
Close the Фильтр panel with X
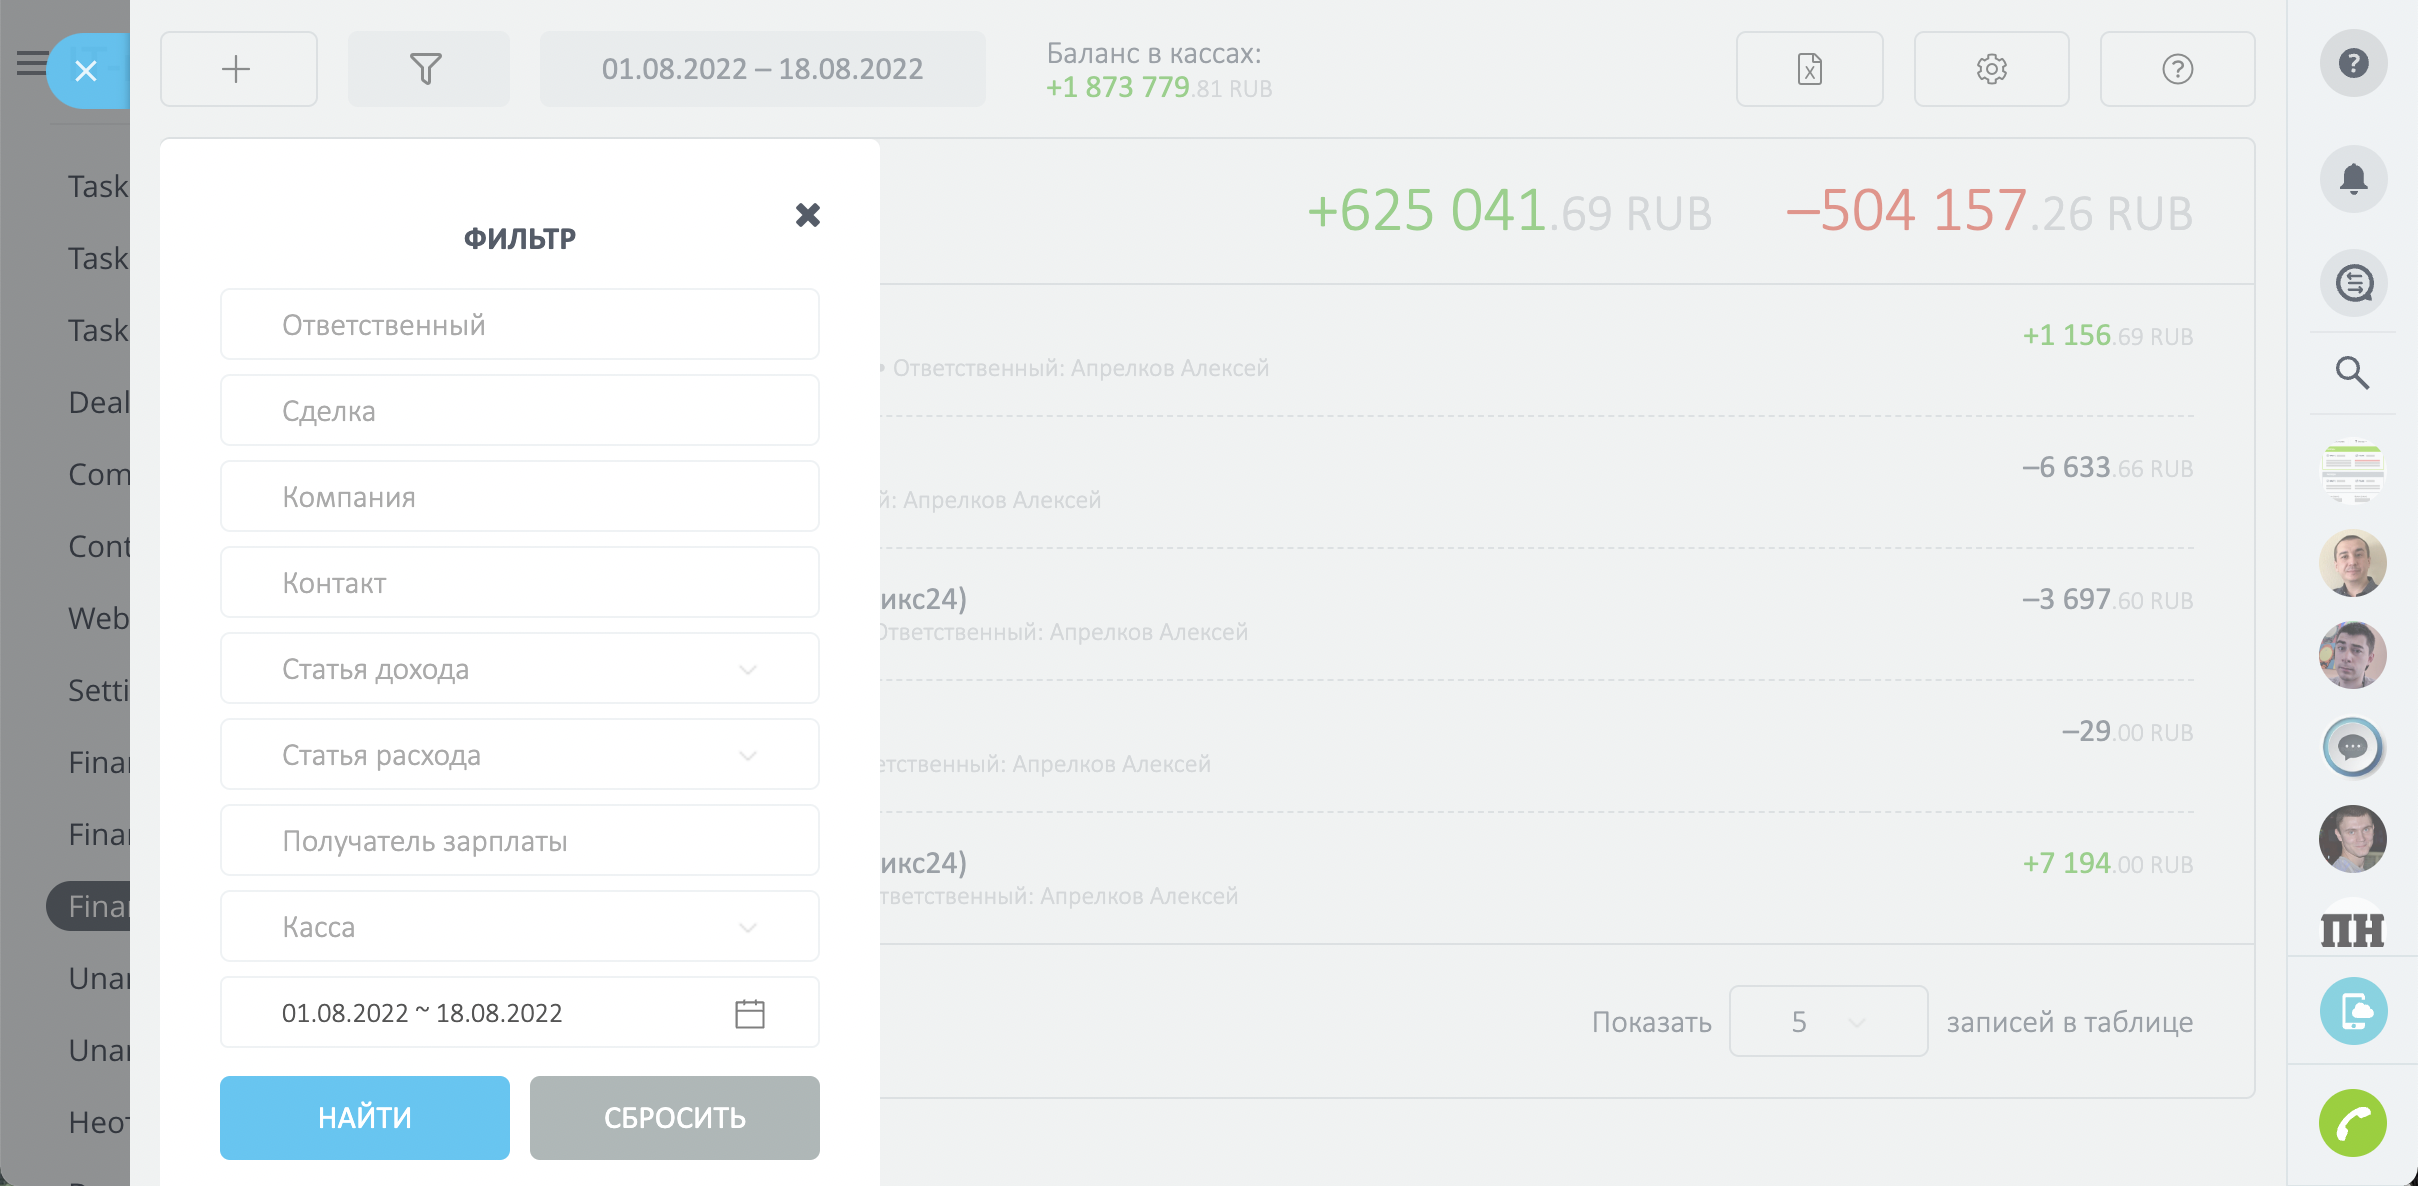click(808, 215)
